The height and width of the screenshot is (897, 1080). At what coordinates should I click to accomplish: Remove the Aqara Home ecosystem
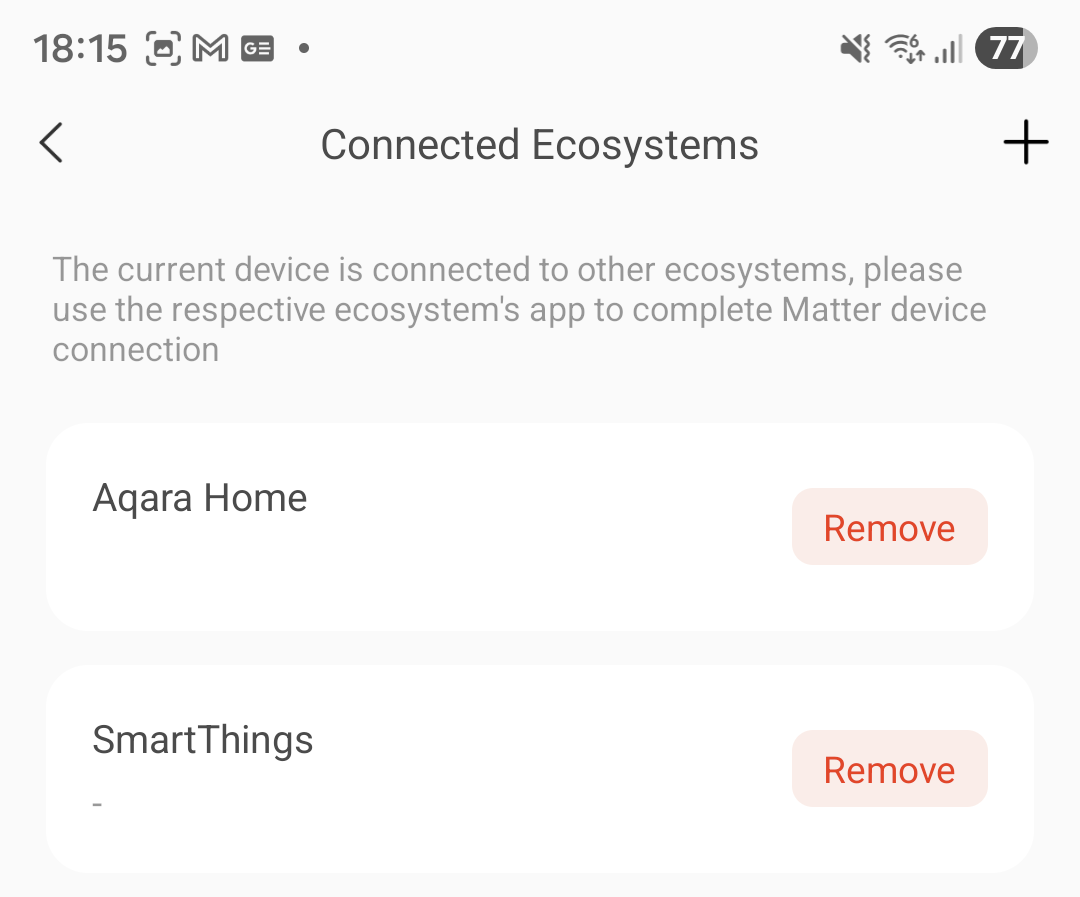(889, 527)
